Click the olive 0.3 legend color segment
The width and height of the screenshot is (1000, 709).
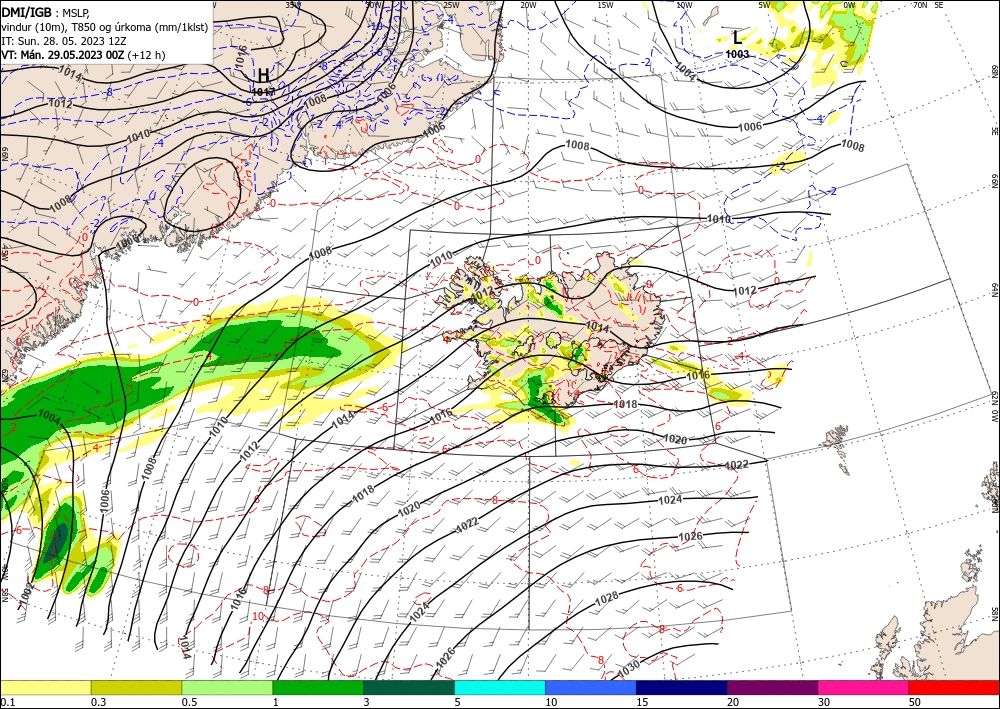[136, 687]
